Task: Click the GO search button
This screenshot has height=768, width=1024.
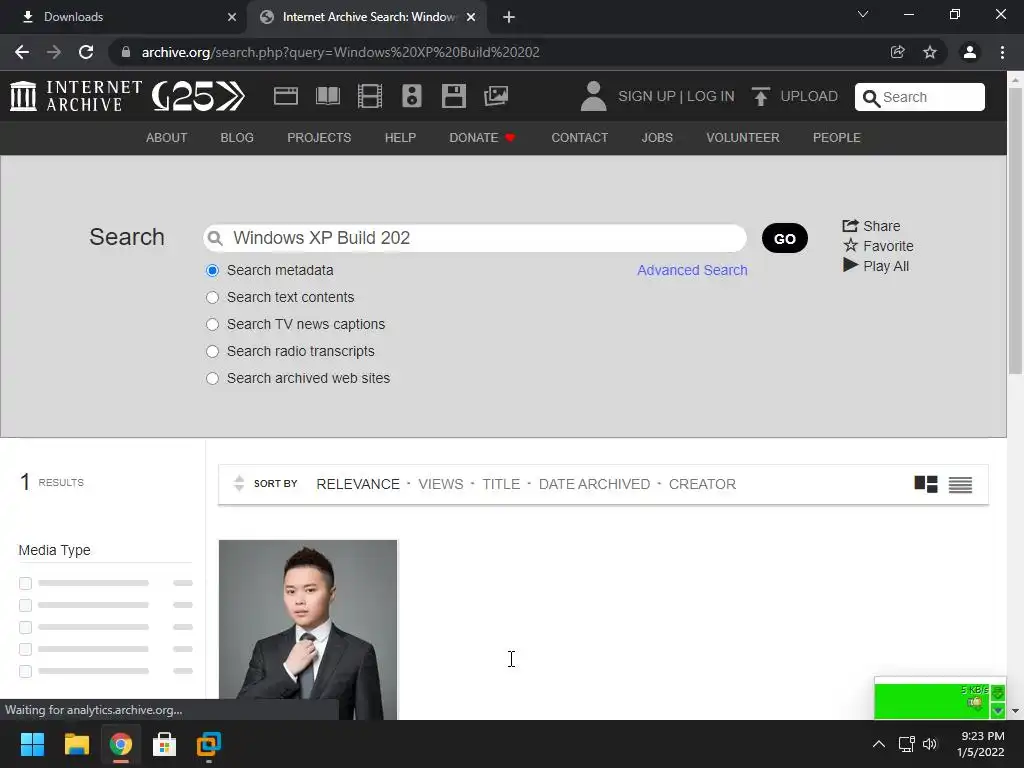Action: [784, 238]
